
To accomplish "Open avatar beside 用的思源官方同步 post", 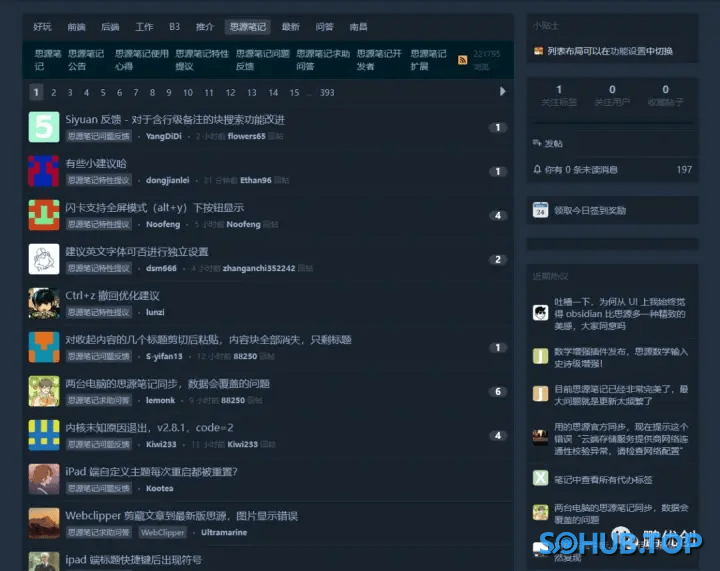I will click(540, 437).
